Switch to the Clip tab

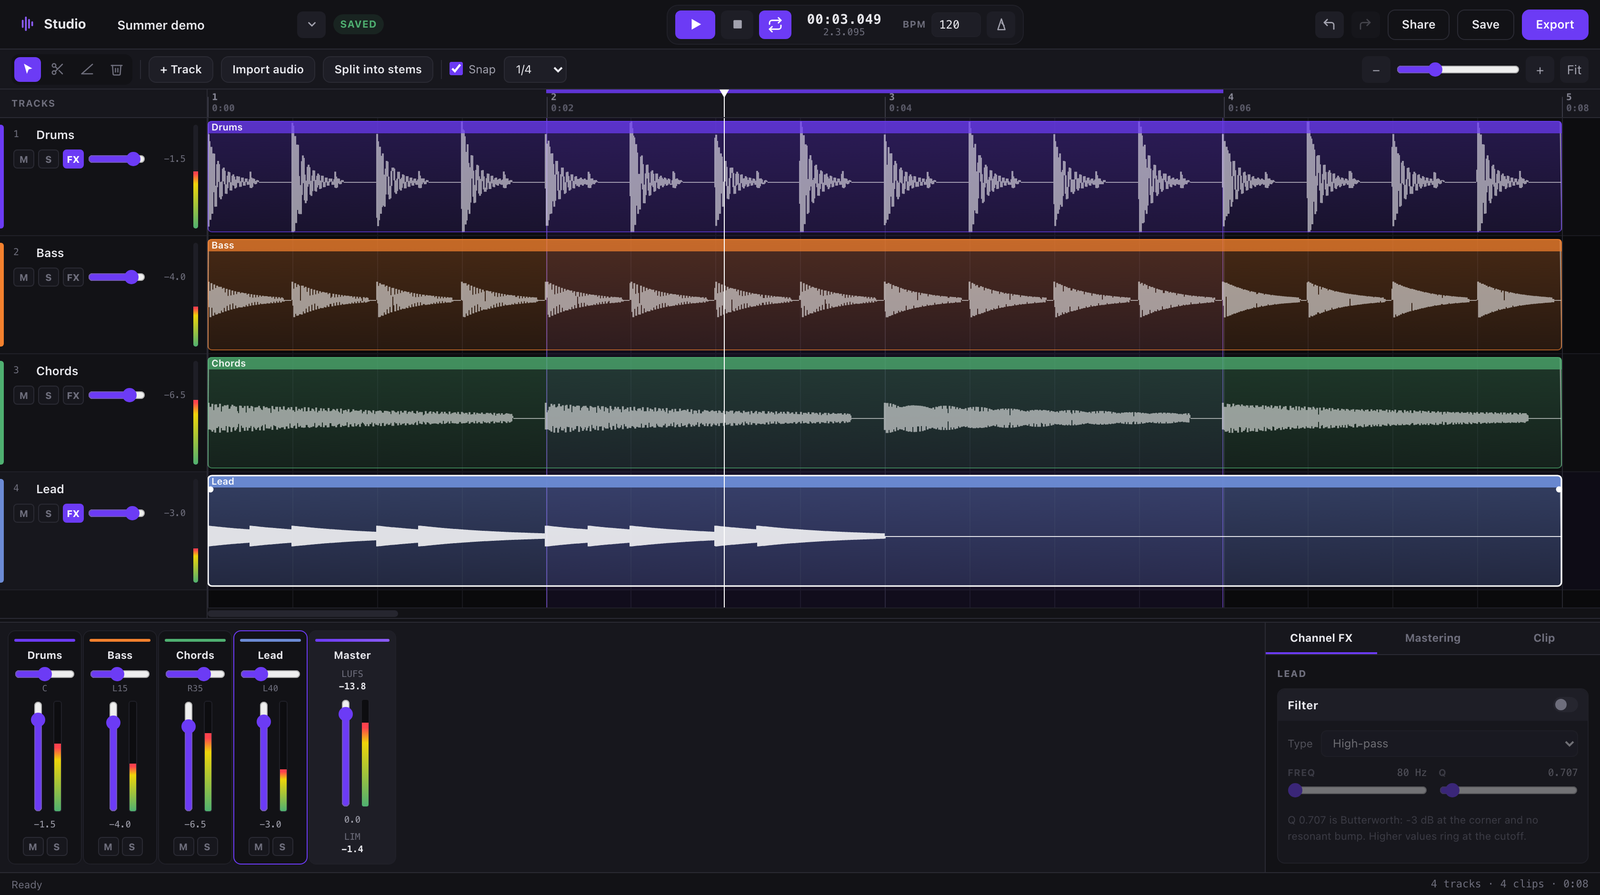[1544, 638]
